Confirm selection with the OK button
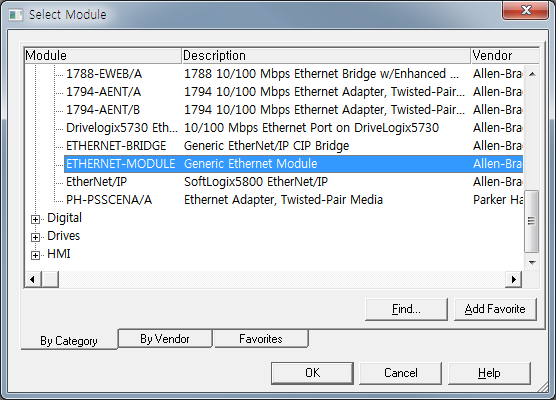This screenshot has width=556, height=400. pyautogui.click(x=312, y=373)
